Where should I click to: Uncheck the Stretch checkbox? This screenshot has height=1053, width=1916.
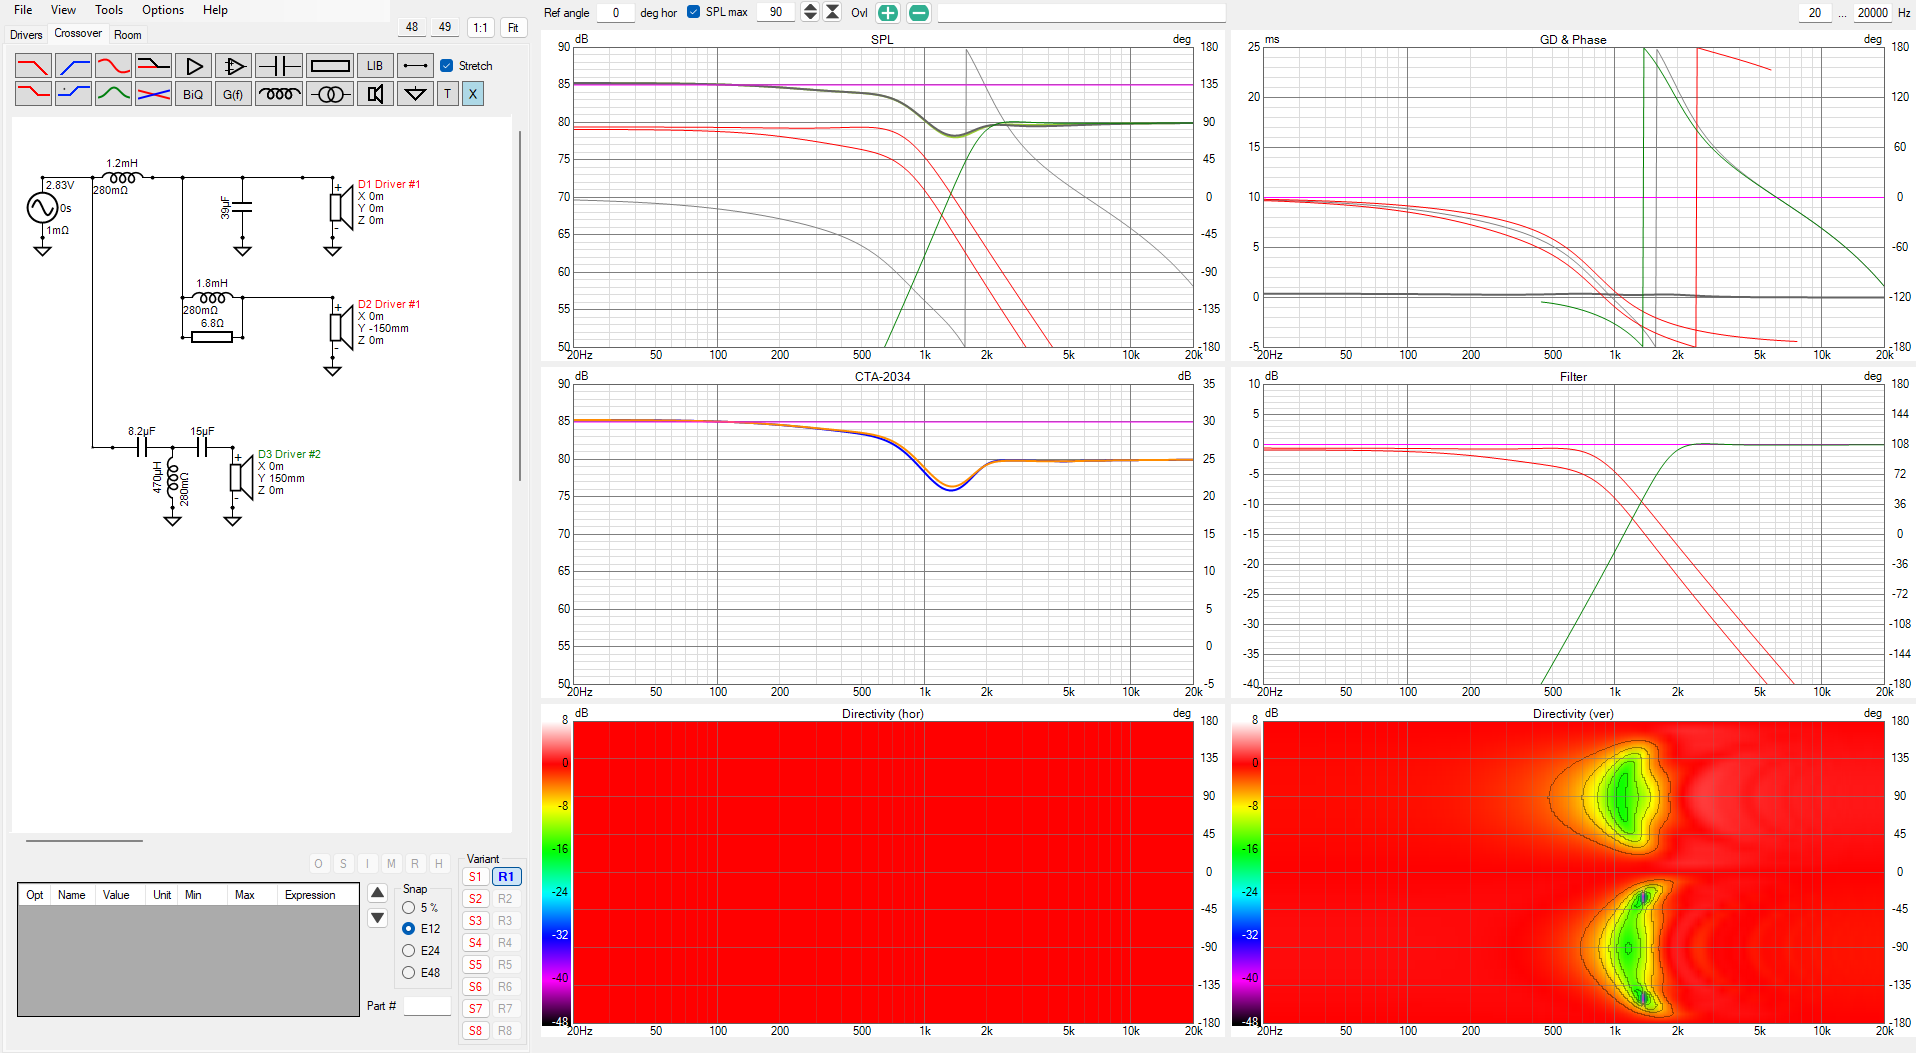(447, 66)
